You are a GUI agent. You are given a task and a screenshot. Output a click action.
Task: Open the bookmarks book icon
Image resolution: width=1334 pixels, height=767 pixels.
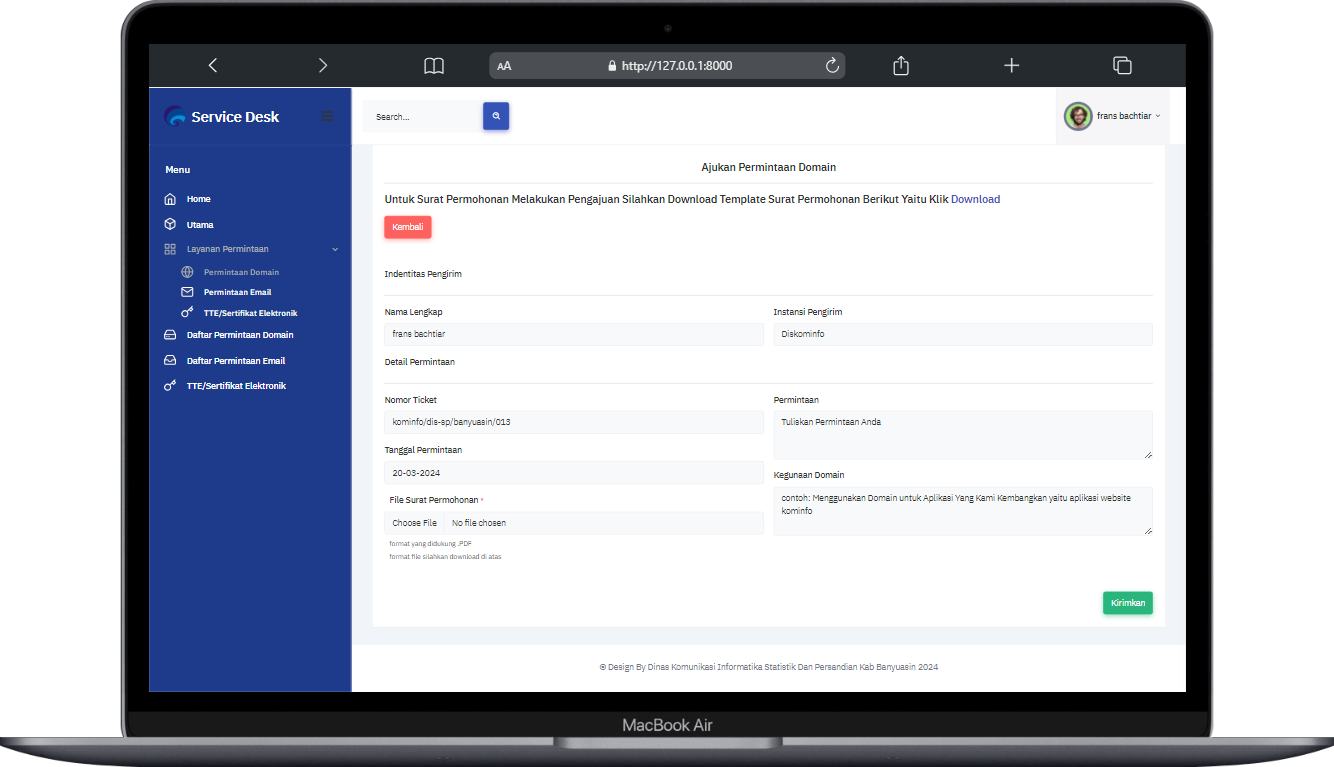coord(434,66)
